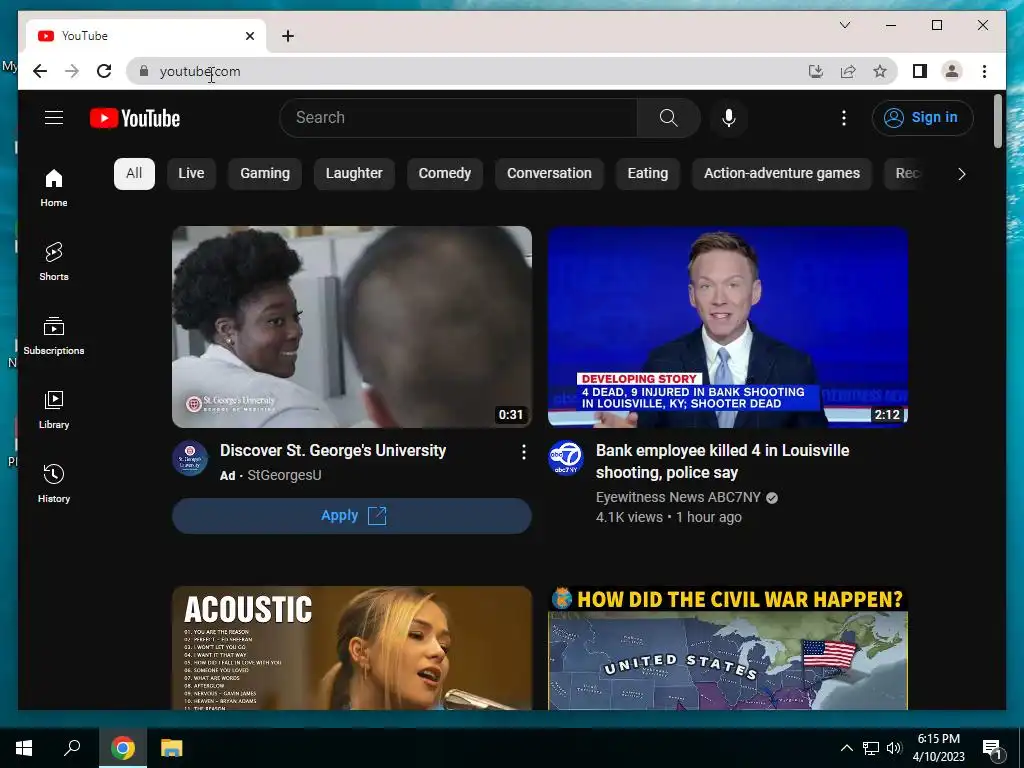Select the Laughter filter chip

(x=354, y=174)
